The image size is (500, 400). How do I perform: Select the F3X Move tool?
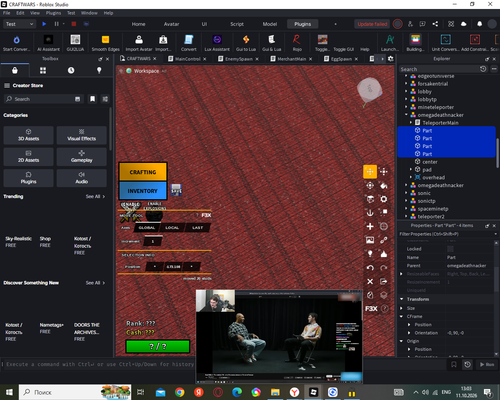(x=370, y=172)
